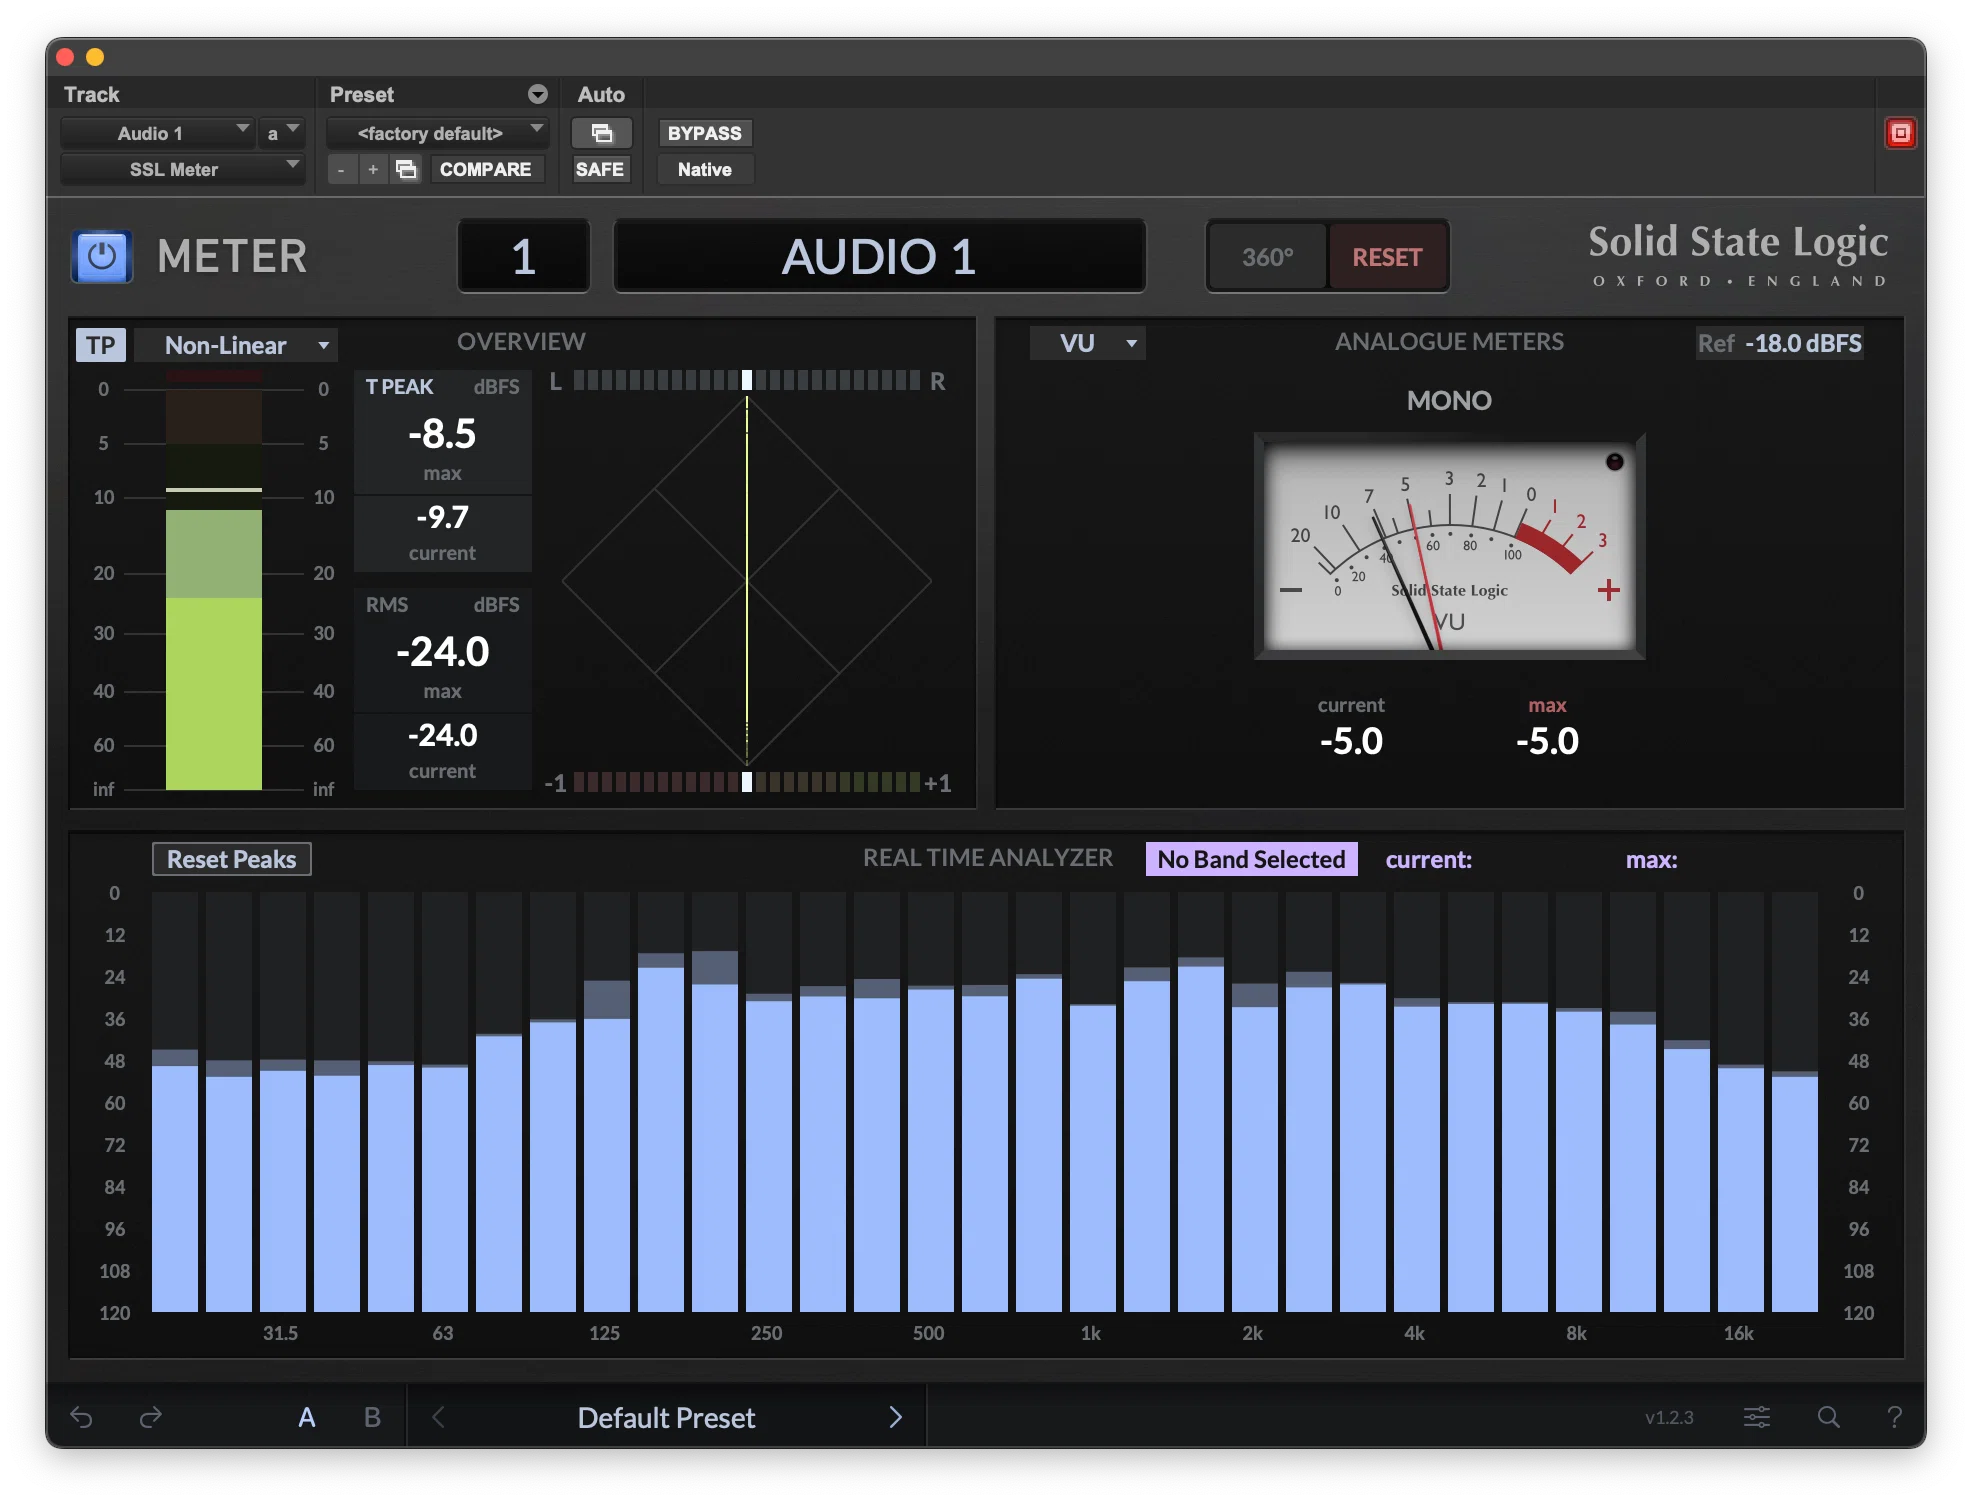Select the previous preset minus button
The image size is (1972, 1502).
pos(341,170)
